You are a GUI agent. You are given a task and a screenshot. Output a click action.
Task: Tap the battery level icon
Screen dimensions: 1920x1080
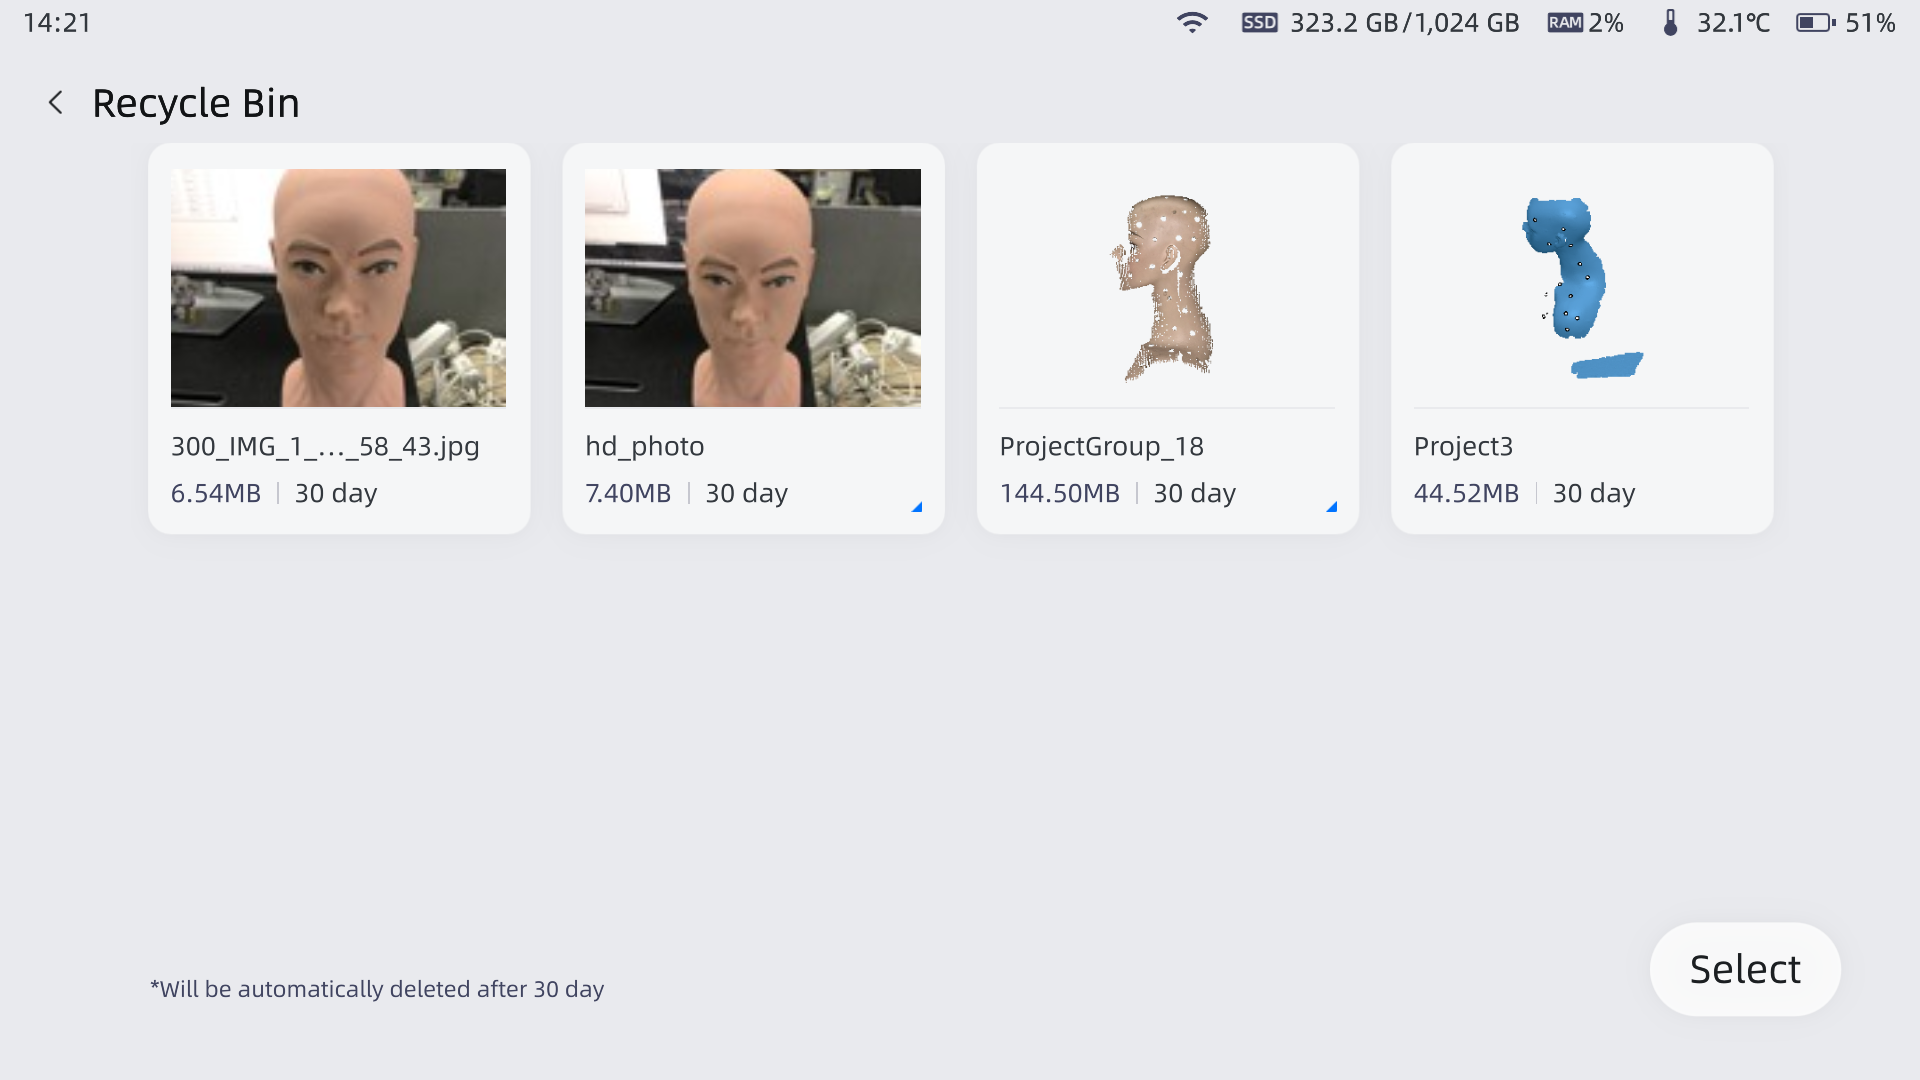click(1815, 22)
